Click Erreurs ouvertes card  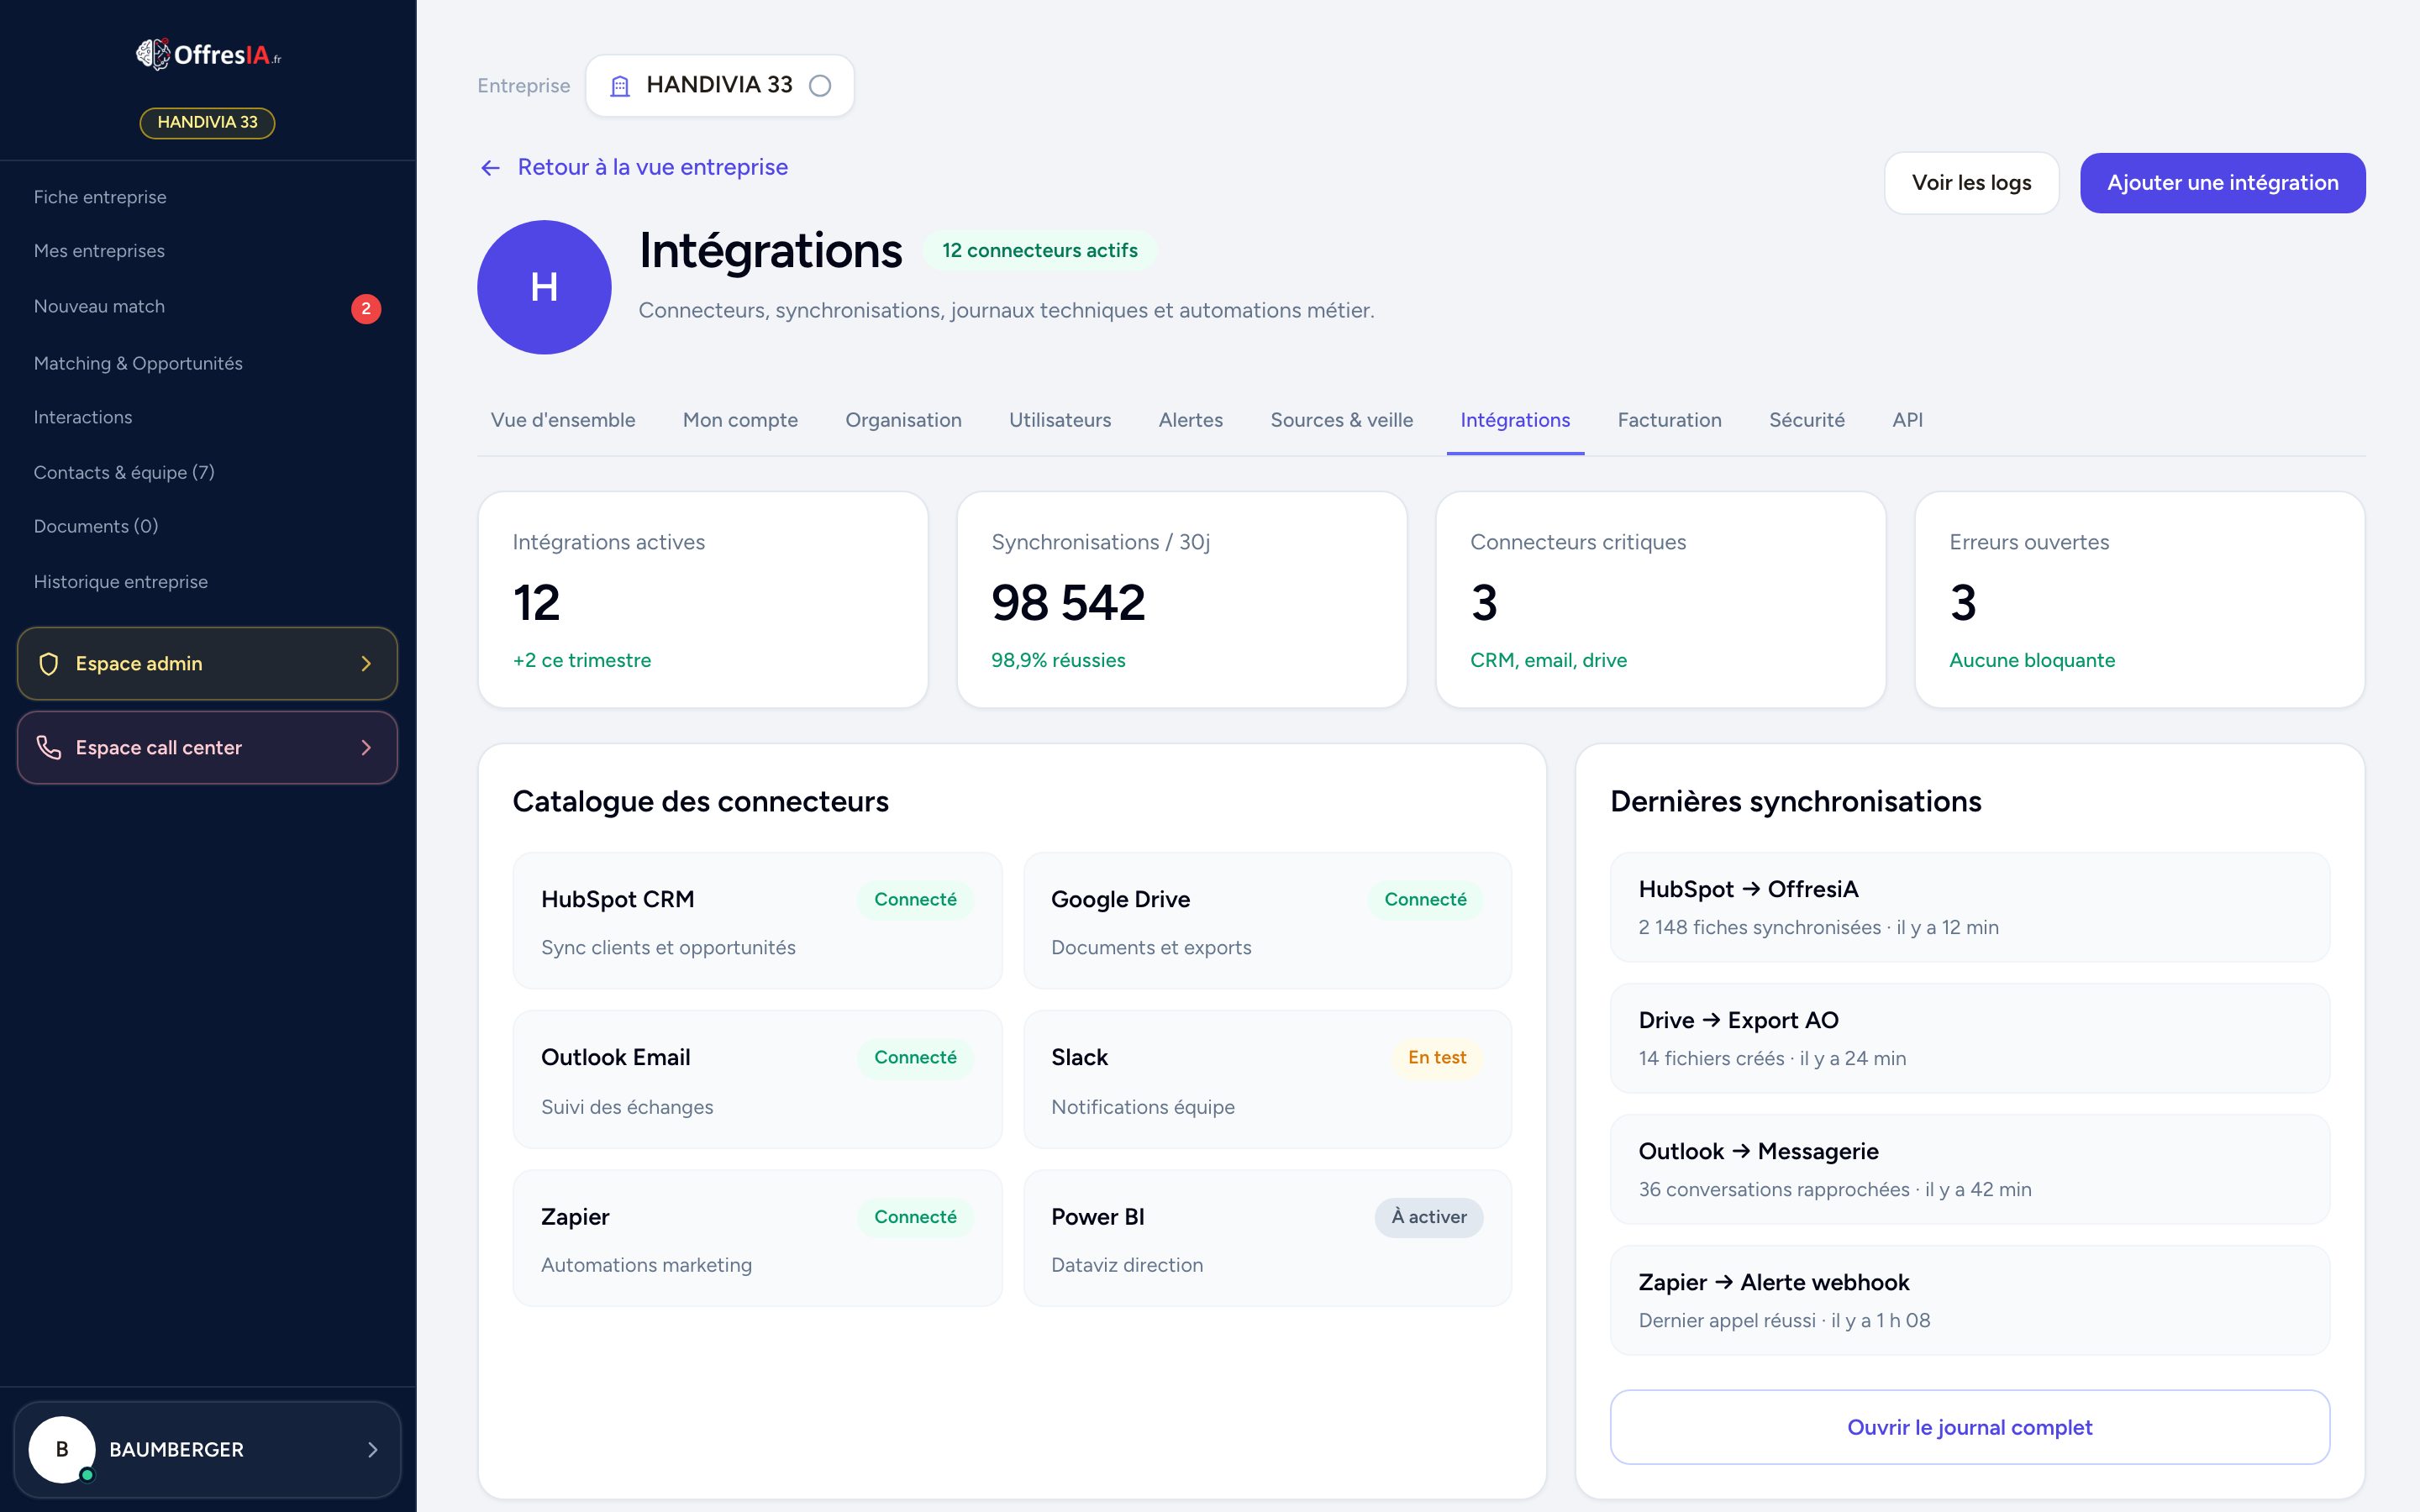point(2140,600)
